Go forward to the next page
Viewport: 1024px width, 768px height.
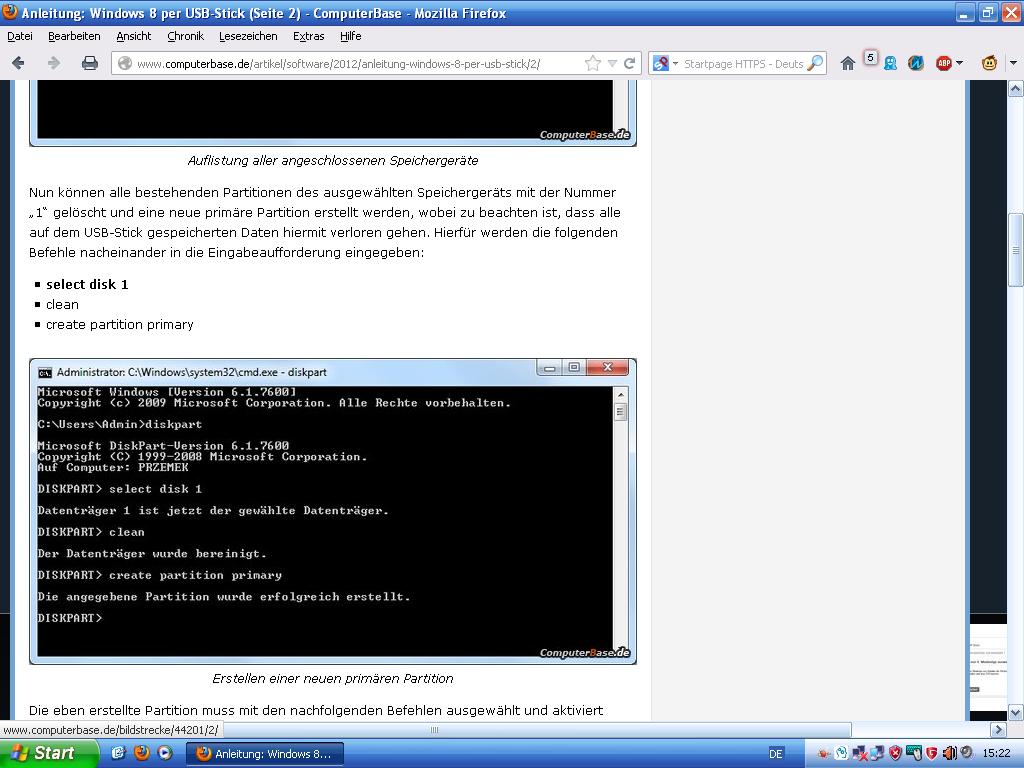pos(54,63)
